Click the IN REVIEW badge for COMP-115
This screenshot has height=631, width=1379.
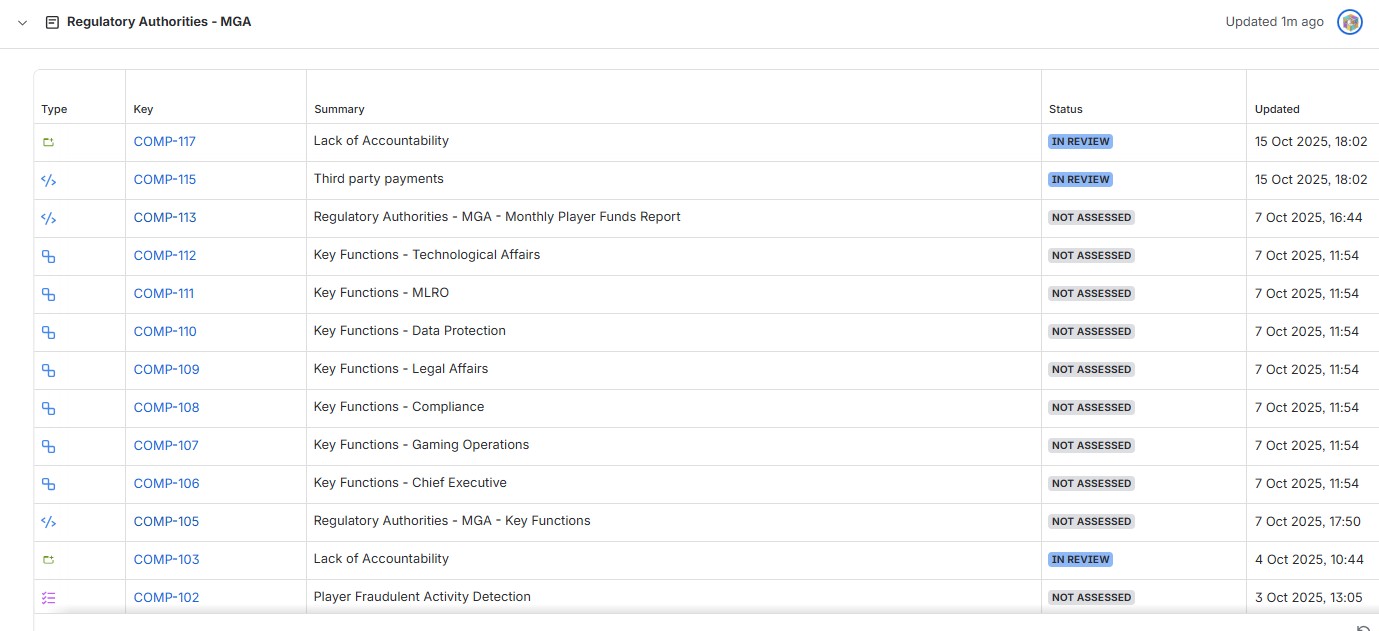coord(1080,180)
